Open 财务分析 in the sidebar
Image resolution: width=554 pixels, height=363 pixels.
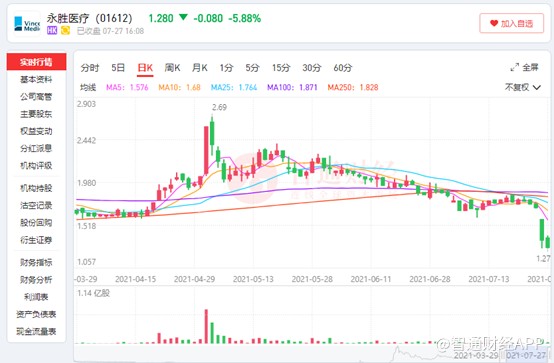coord(36,280)
